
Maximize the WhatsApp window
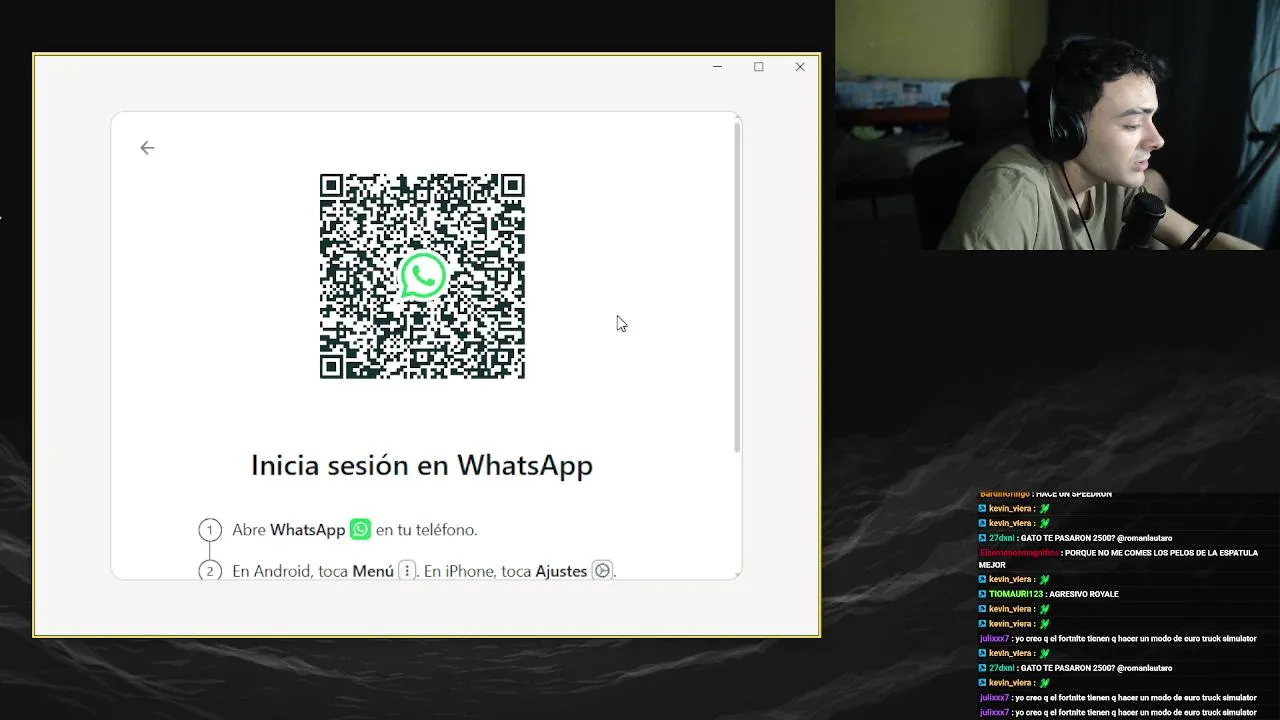click(758, 67)
